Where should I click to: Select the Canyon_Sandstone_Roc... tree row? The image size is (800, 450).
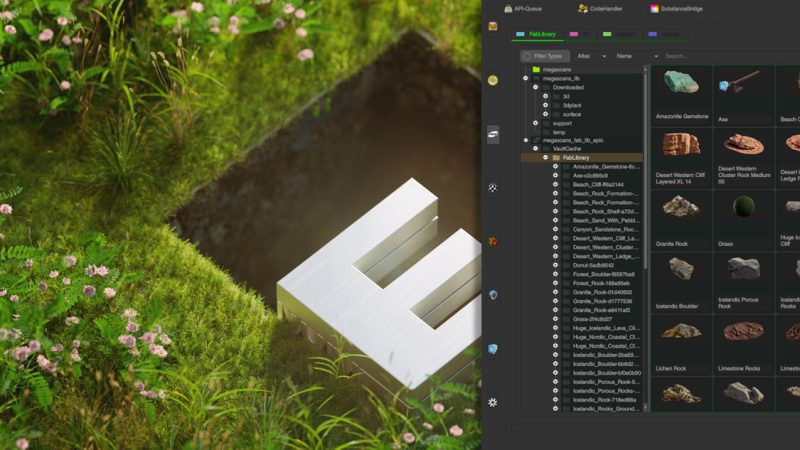coord(582,230)
